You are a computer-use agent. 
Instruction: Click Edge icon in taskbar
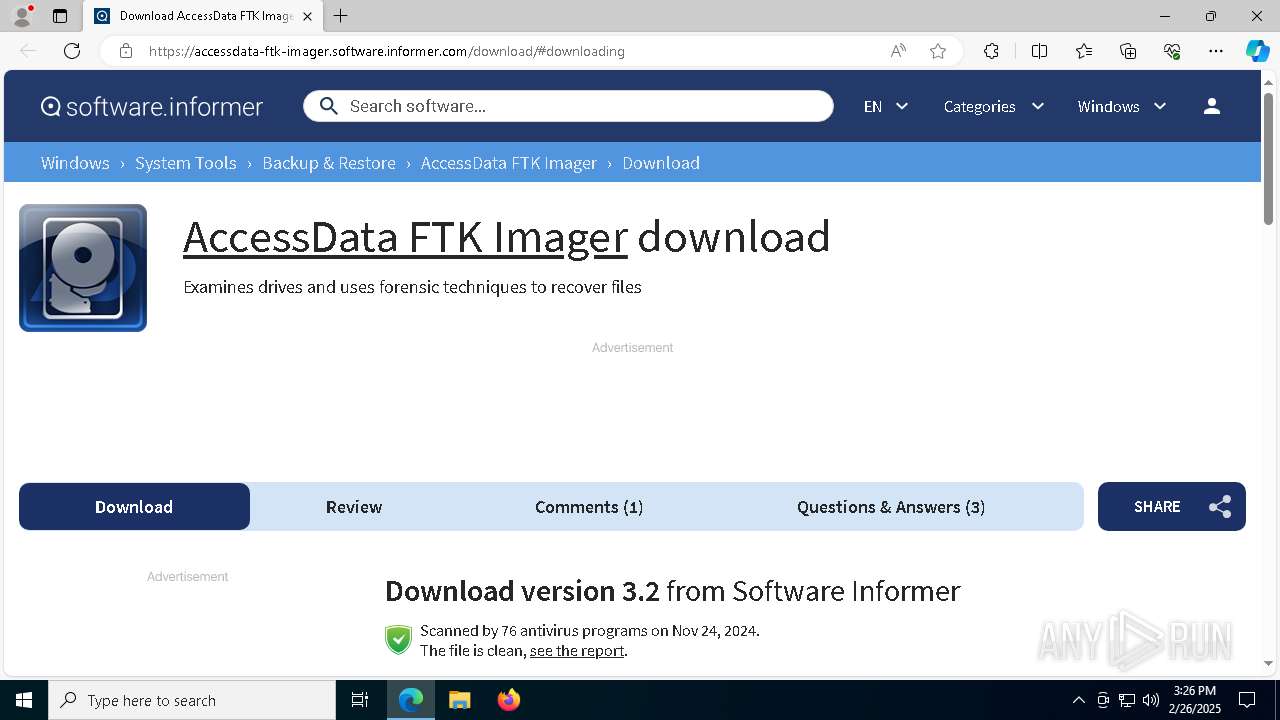point(411,700)
